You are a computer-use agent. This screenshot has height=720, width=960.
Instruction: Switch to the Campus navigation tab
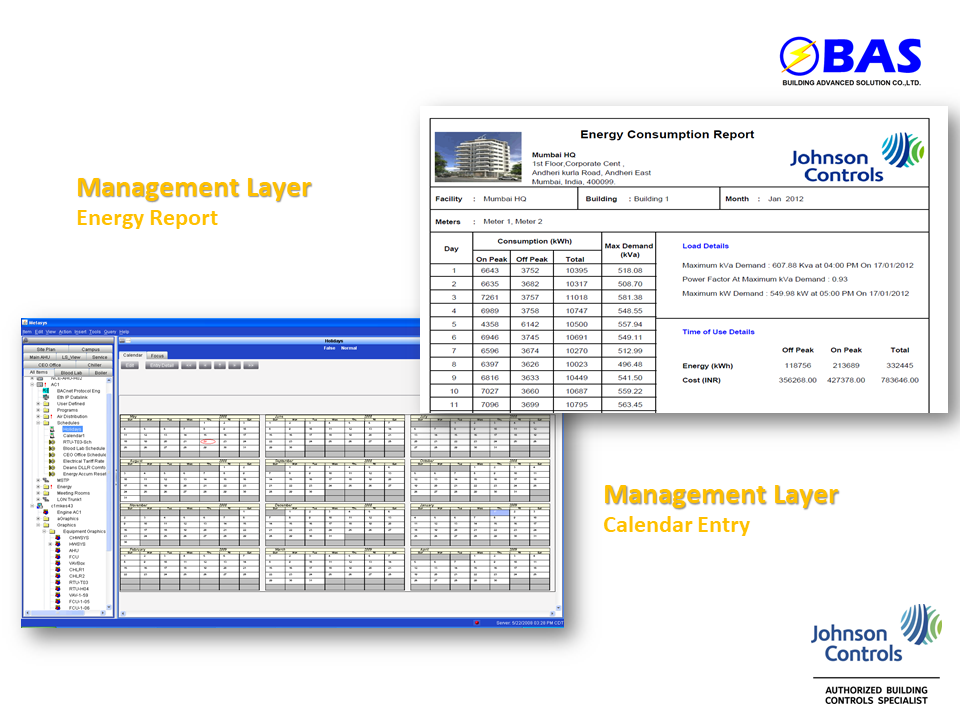tap(91, 349)
